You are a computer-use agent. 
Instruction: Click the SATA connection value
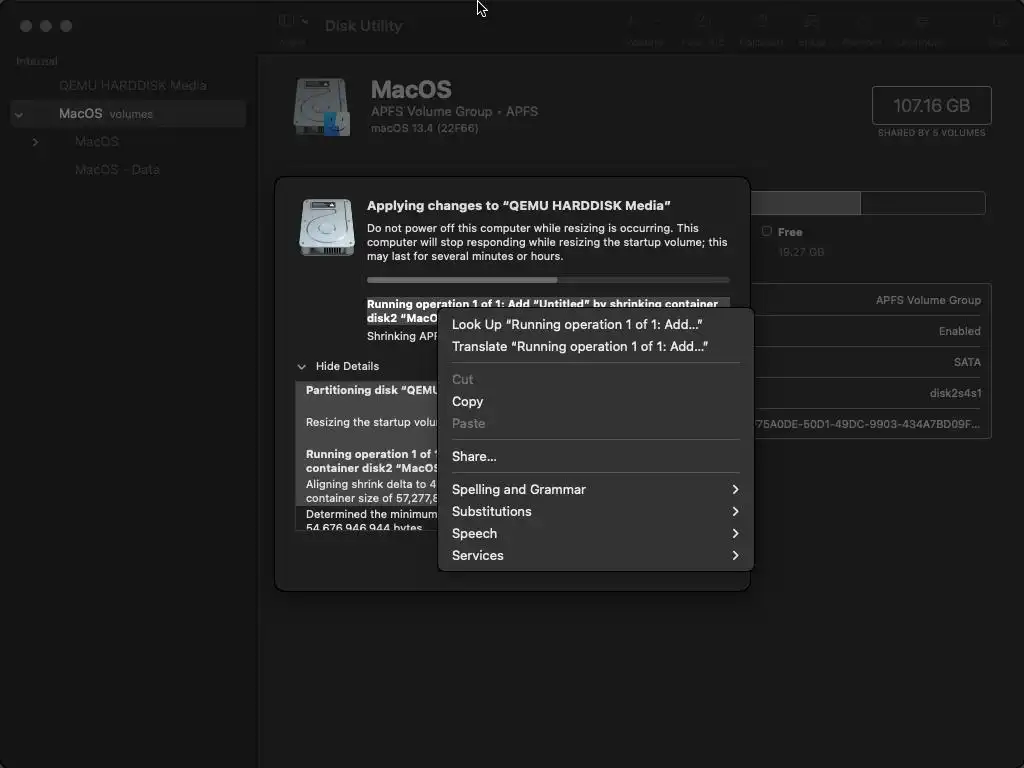(967, 362)
